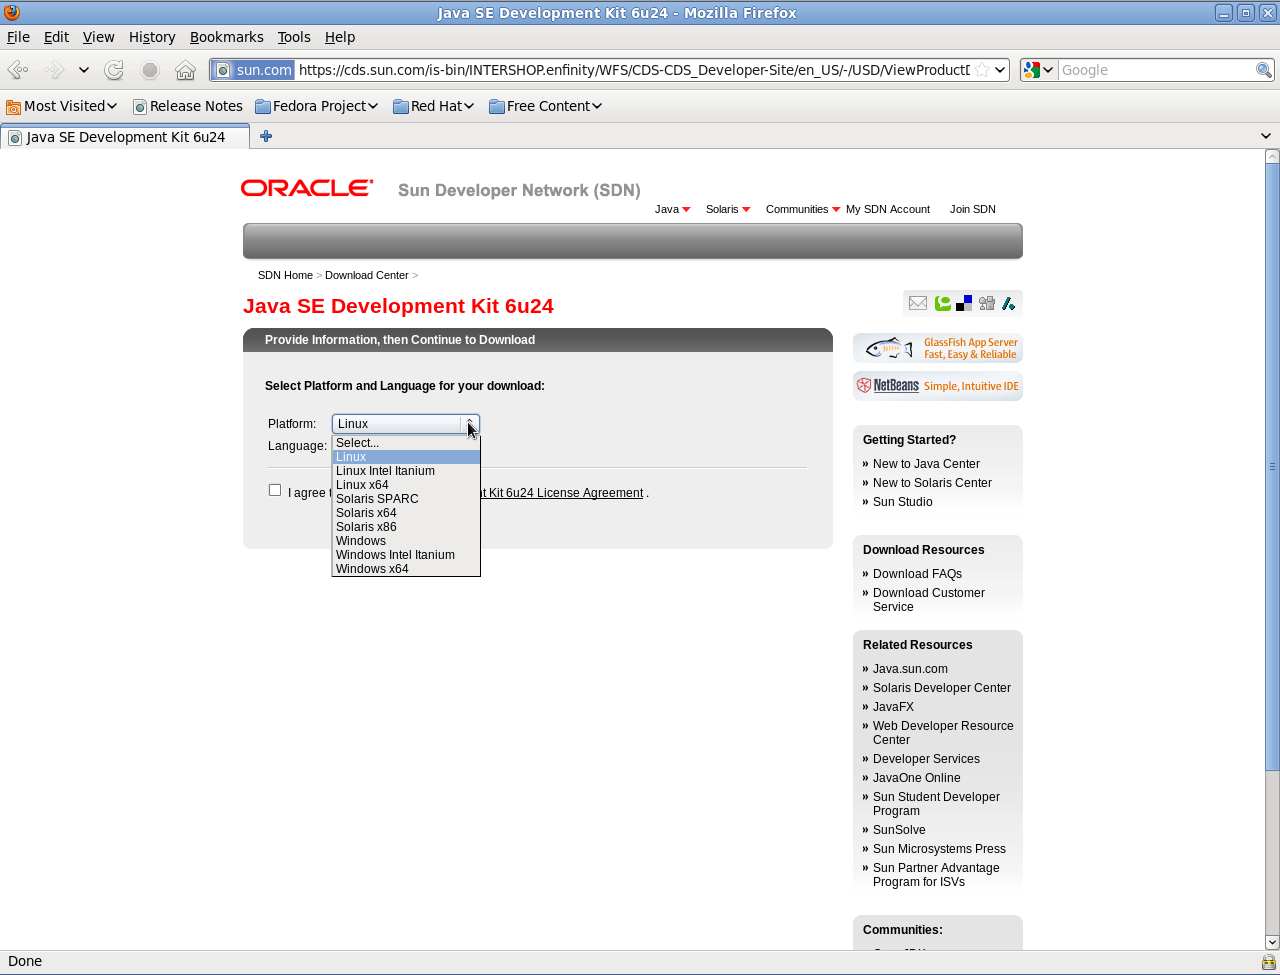Select the Java SE Development Kit 6u24 tab

(x=125, y=137)
